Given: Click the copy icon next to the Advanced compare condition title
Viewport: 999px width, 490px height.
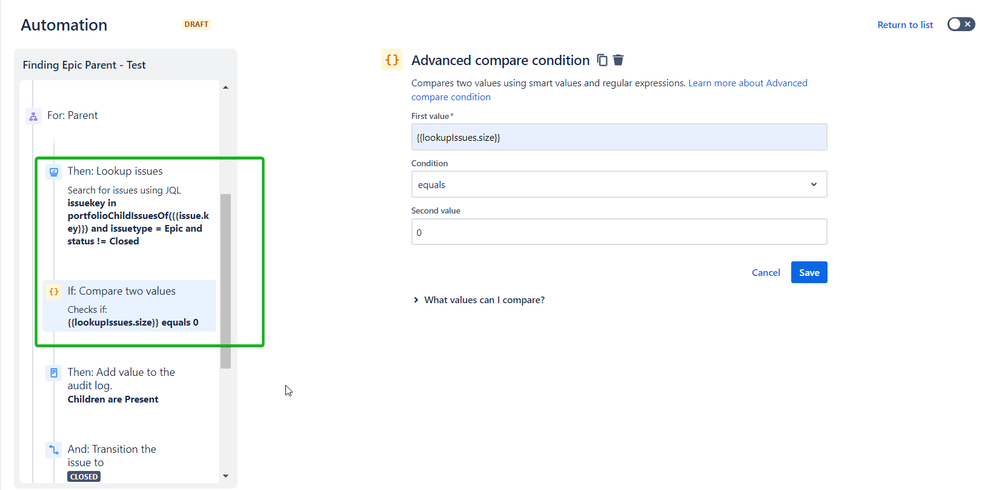Looking at the screenshot, I should point(602,60).
